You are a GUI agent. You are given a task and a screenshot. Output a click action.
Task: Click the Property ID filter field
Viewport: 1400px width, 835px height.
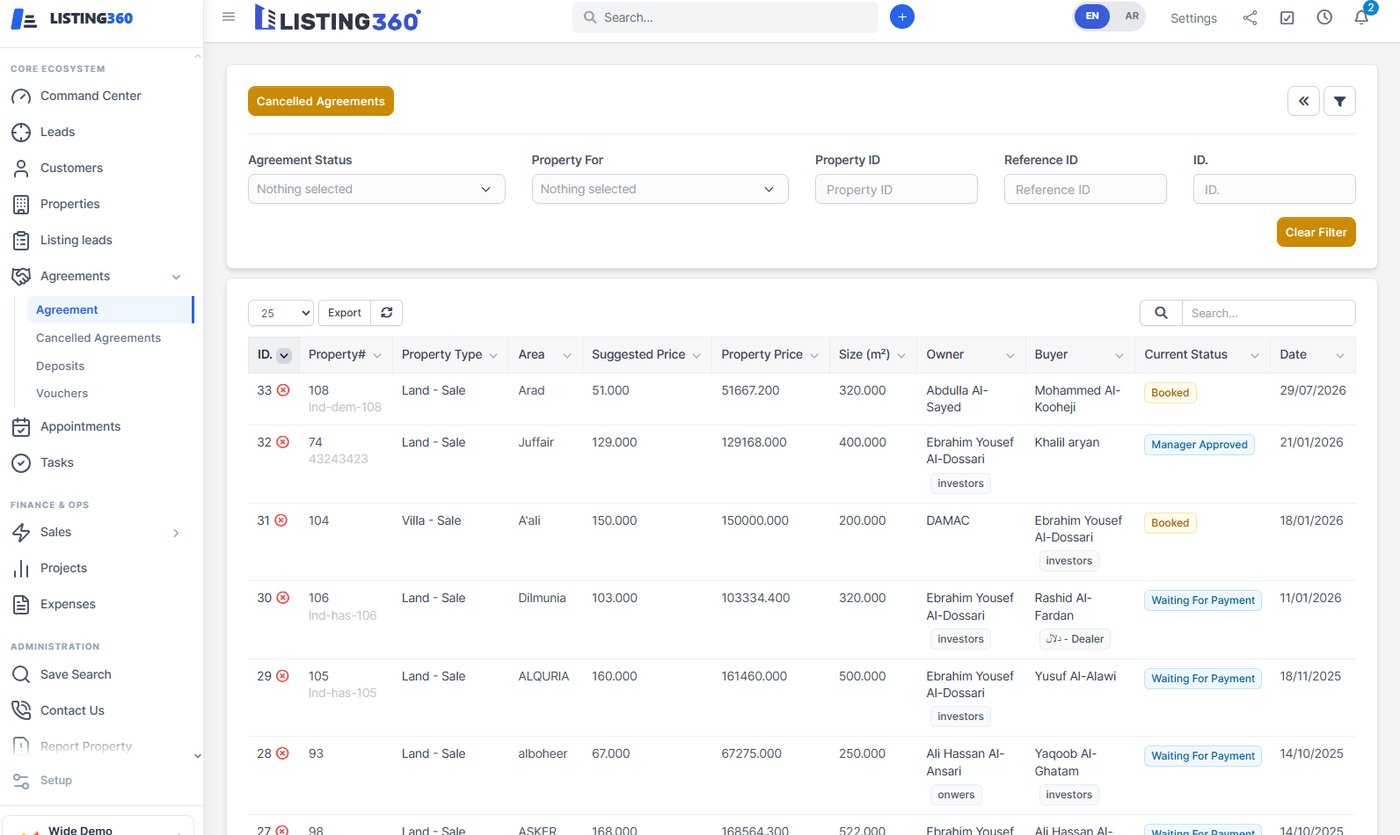[896, 189]
